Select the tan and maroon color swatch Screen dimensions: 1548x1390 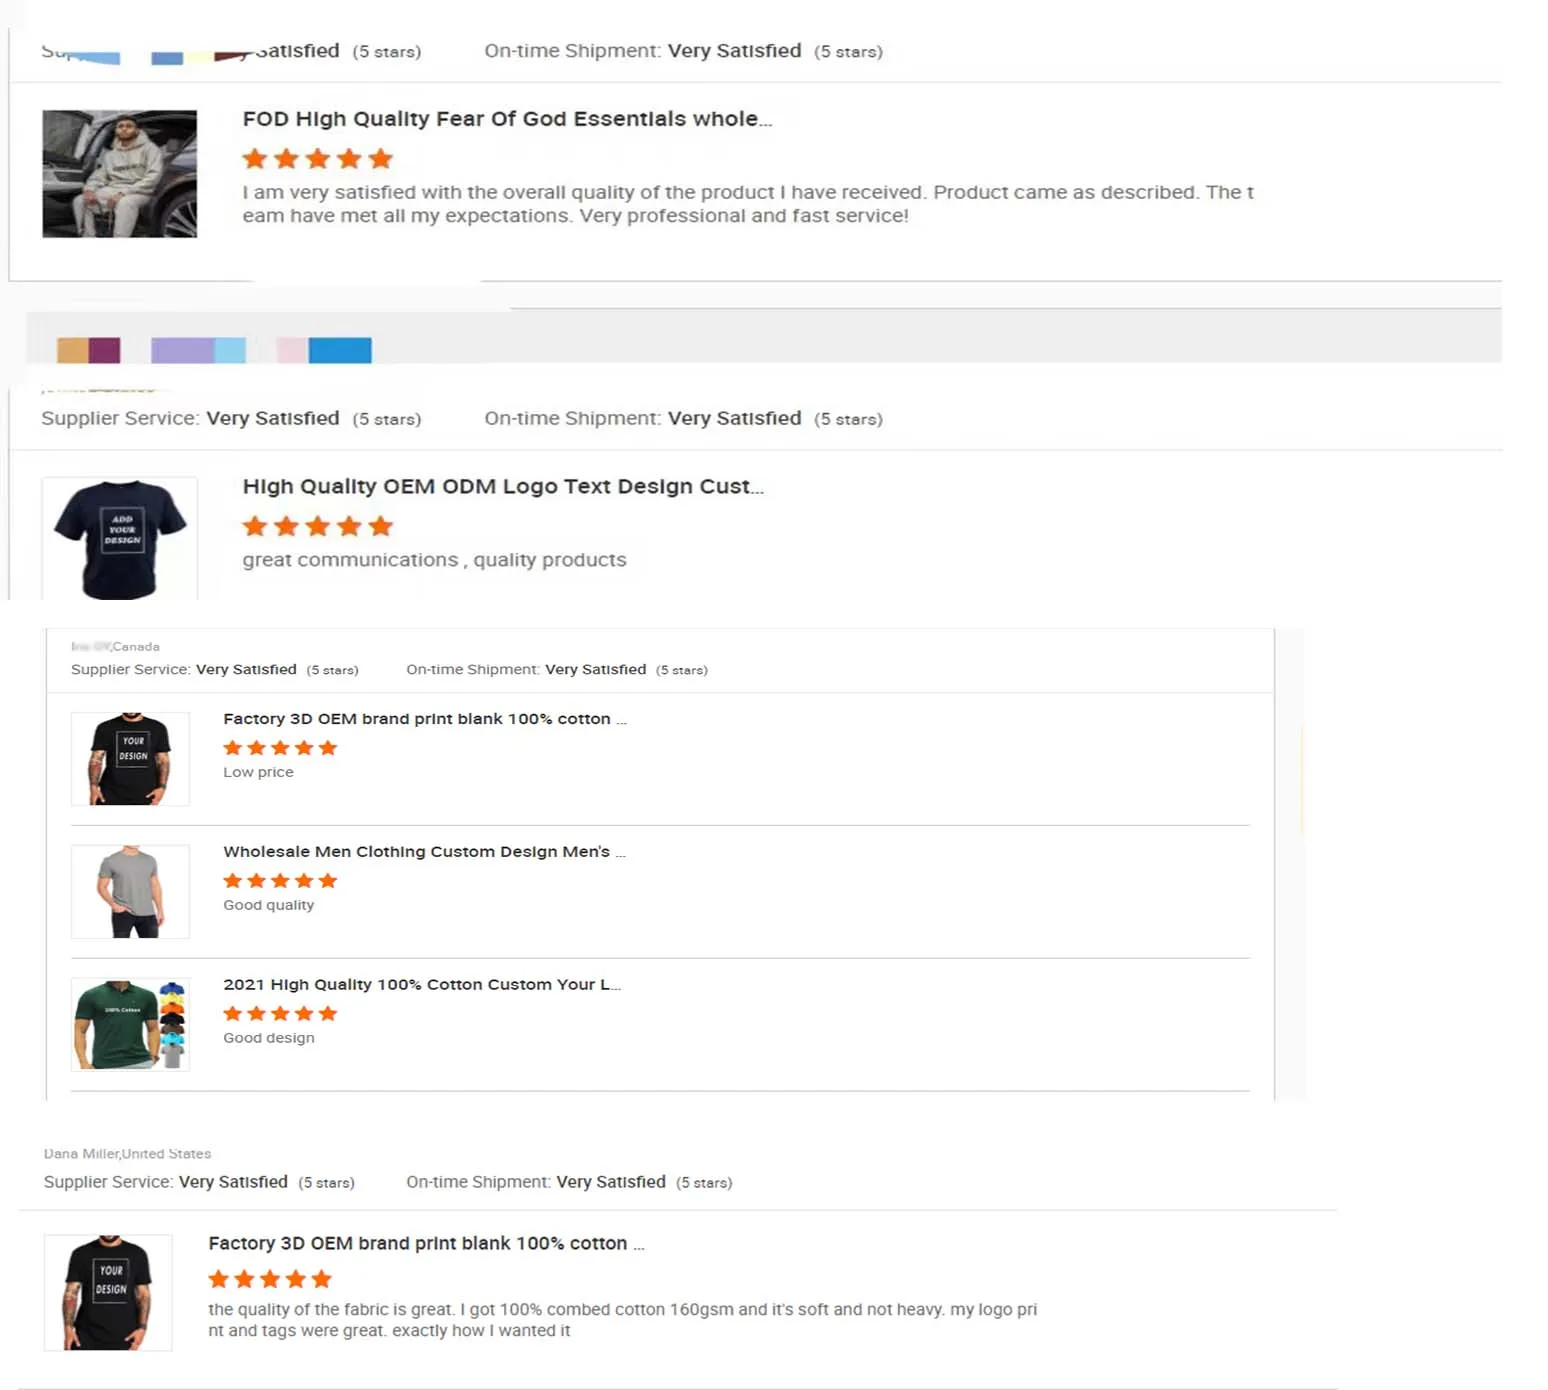pos(89,350)
